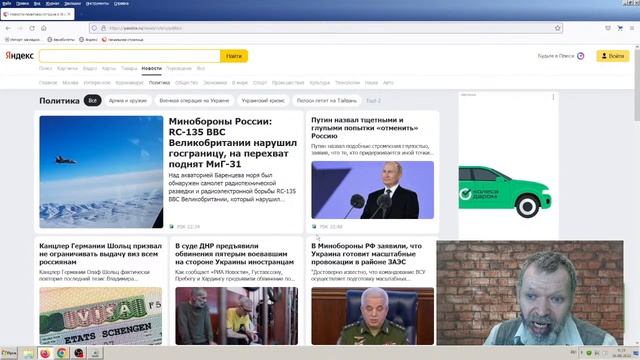640x360 pixels.
Task: Open the first bookmarks toolbar item
Action: coord(22,40)
